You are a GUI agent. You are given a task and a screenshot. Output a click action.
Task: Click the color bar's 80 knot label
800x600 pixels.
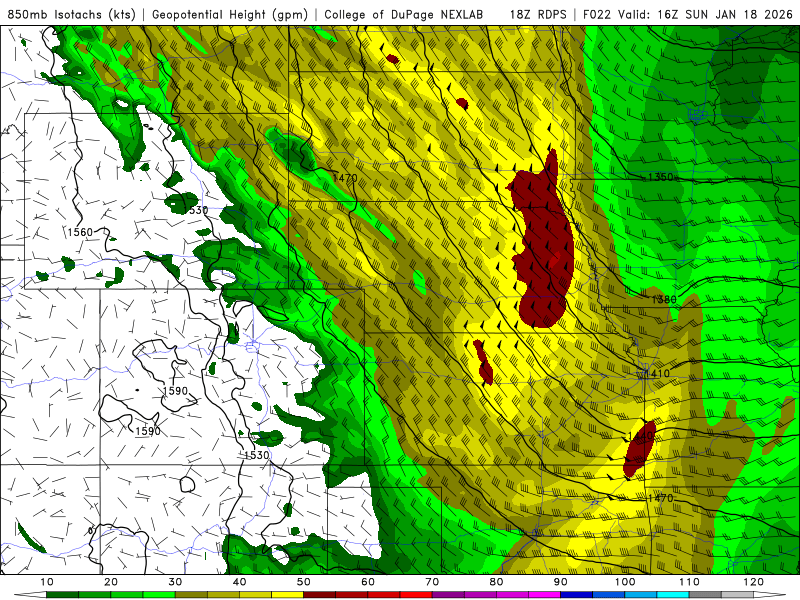click(x=496, y=582)
